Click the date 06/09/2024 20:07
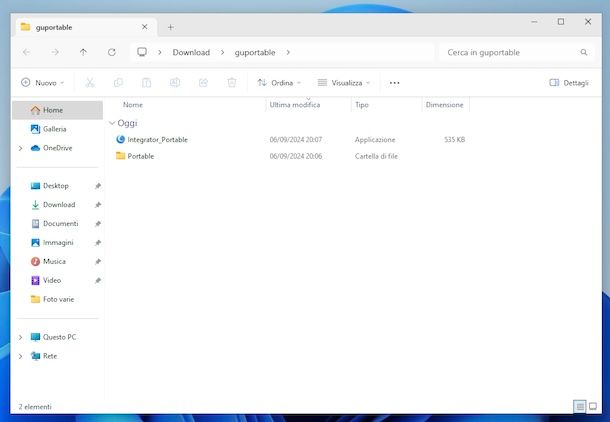610x422 pixels. [296, 140]
